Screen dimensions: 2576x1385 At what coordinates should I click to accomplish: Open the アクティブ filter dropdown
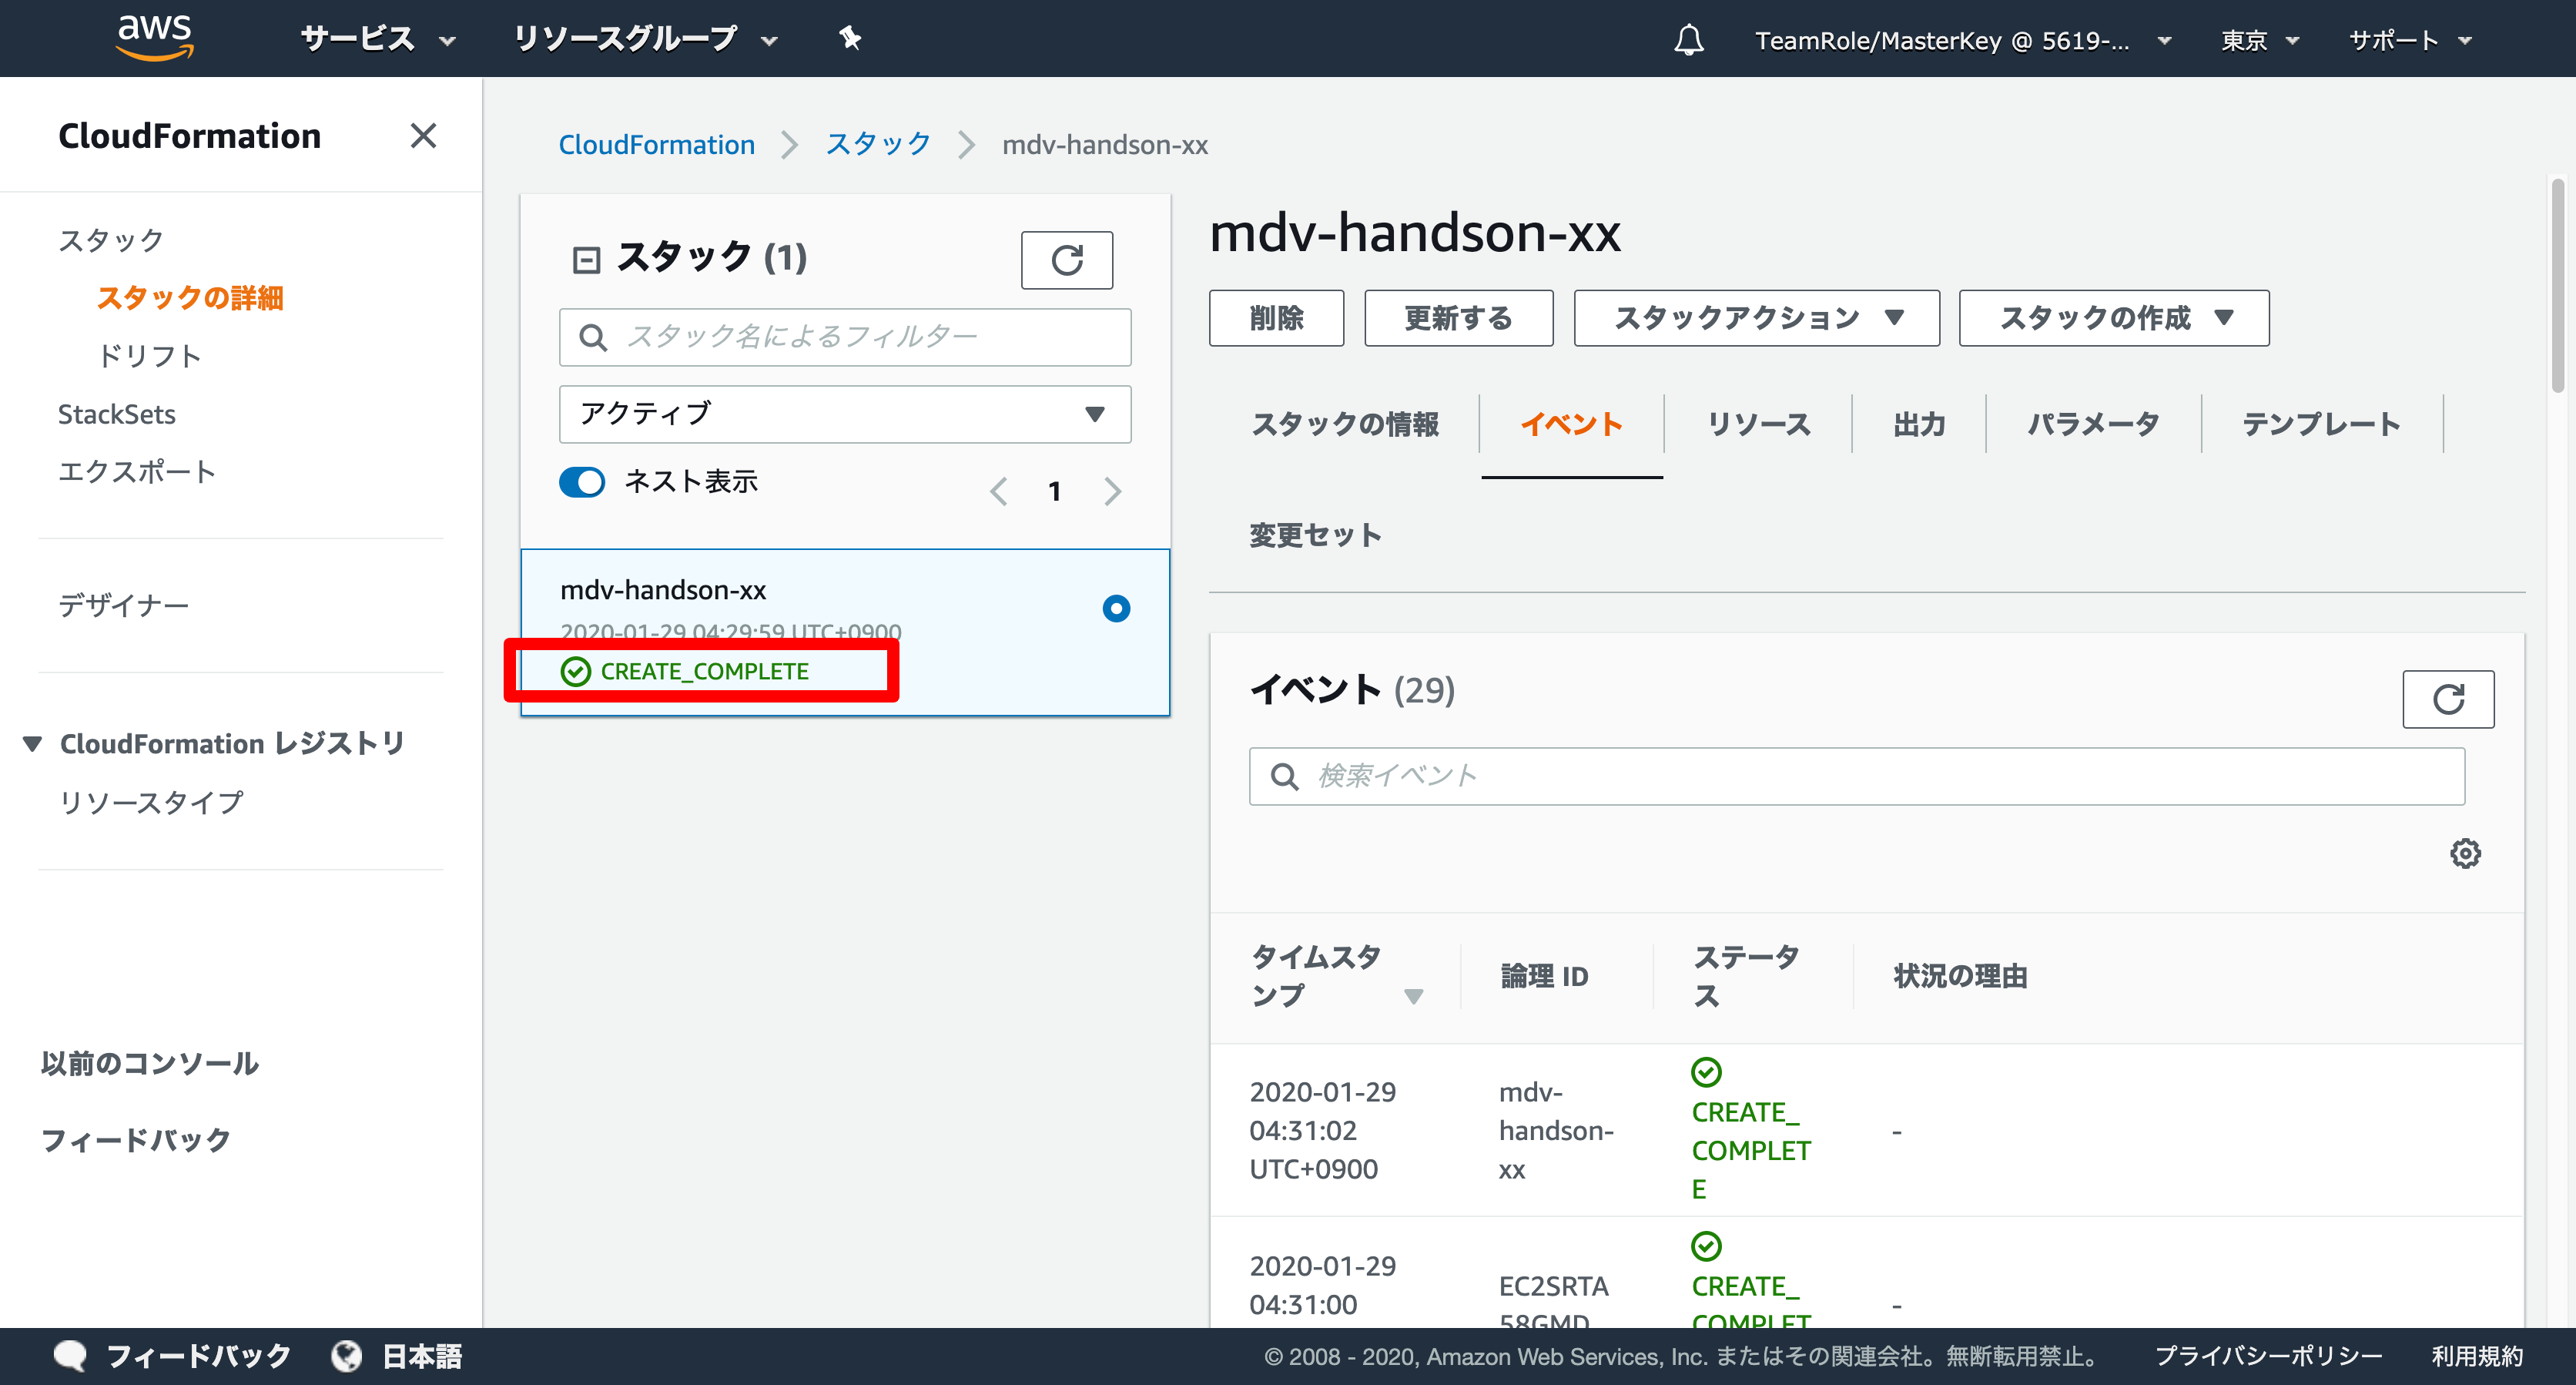tap(845, 414)
